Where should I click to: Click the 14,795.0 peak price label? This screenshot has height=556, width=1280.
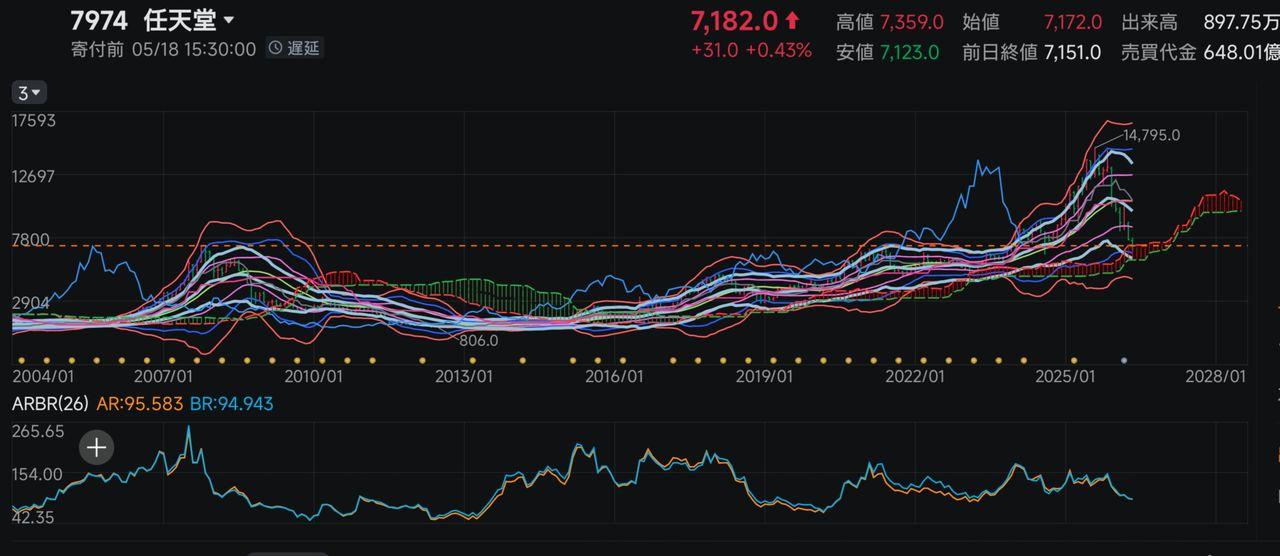(x=1152, y=135)
